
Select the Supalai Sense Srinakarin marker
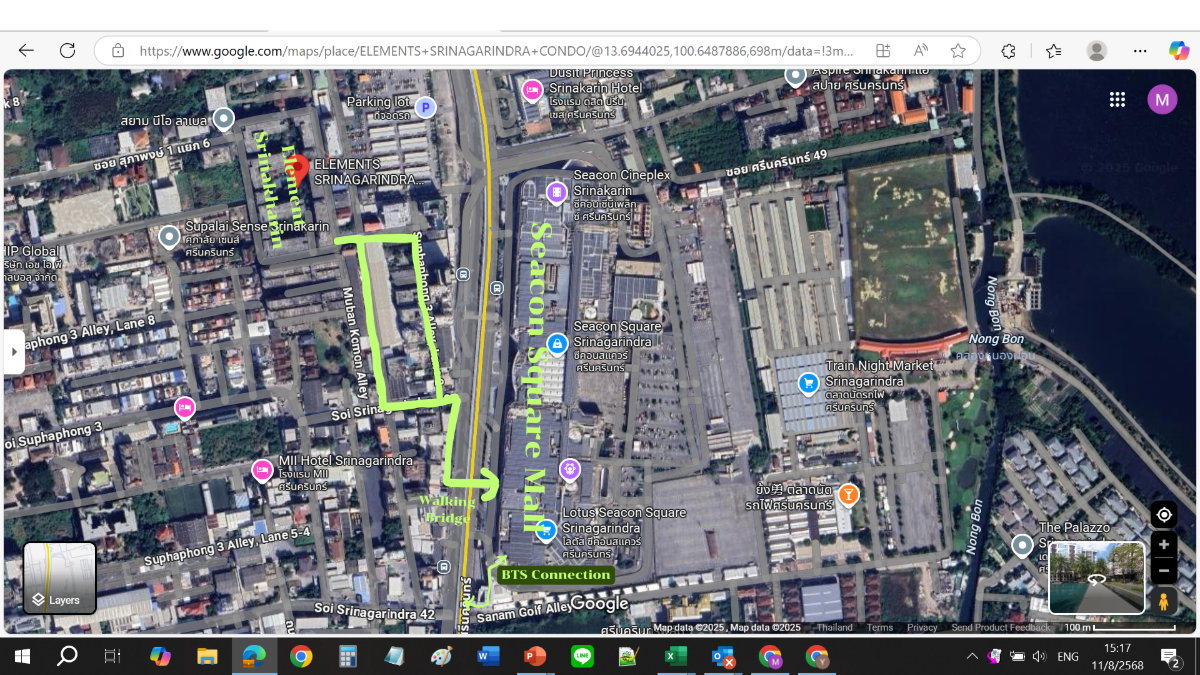click(170, 237)
